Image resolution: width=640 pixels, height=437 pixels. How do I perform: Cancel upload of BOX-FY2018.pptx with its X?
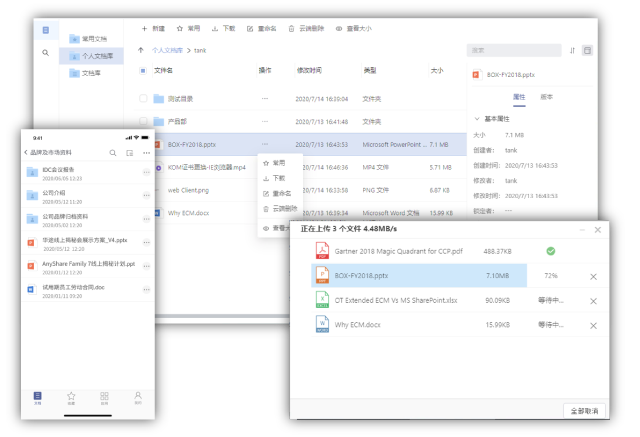(593, 276)
